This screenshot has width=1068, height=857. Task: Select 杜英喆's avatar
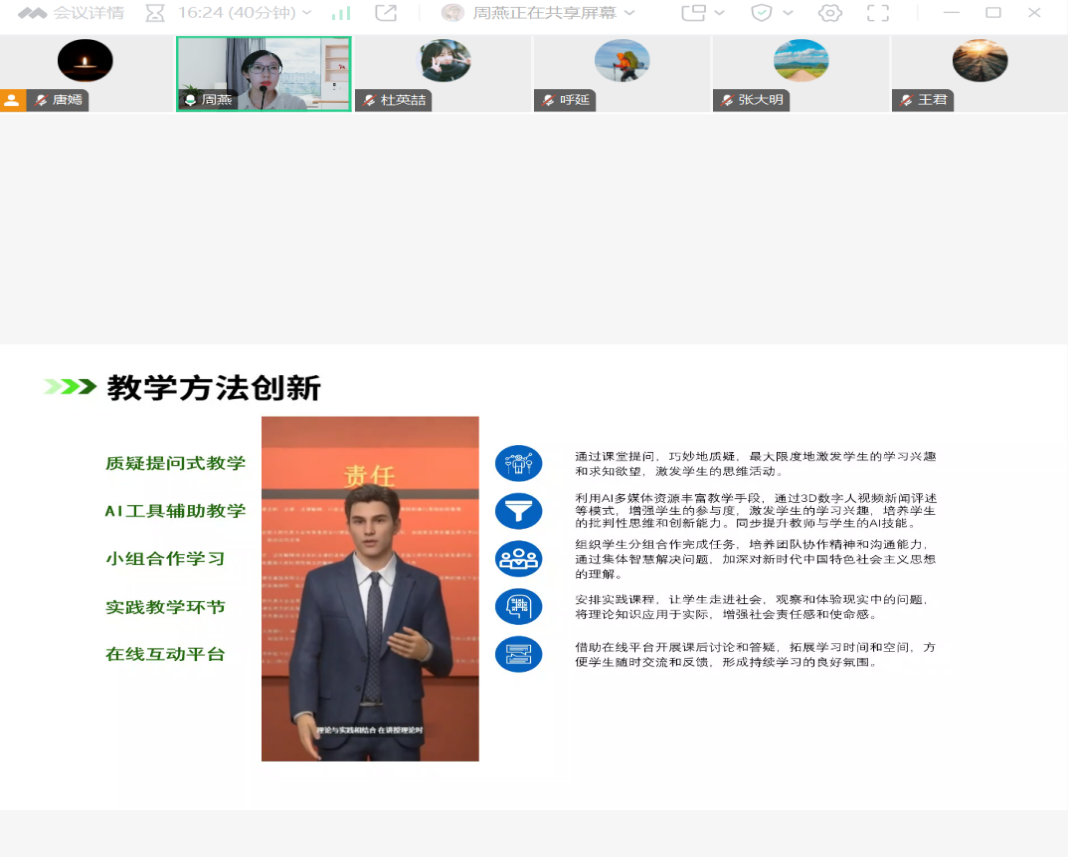444,61
